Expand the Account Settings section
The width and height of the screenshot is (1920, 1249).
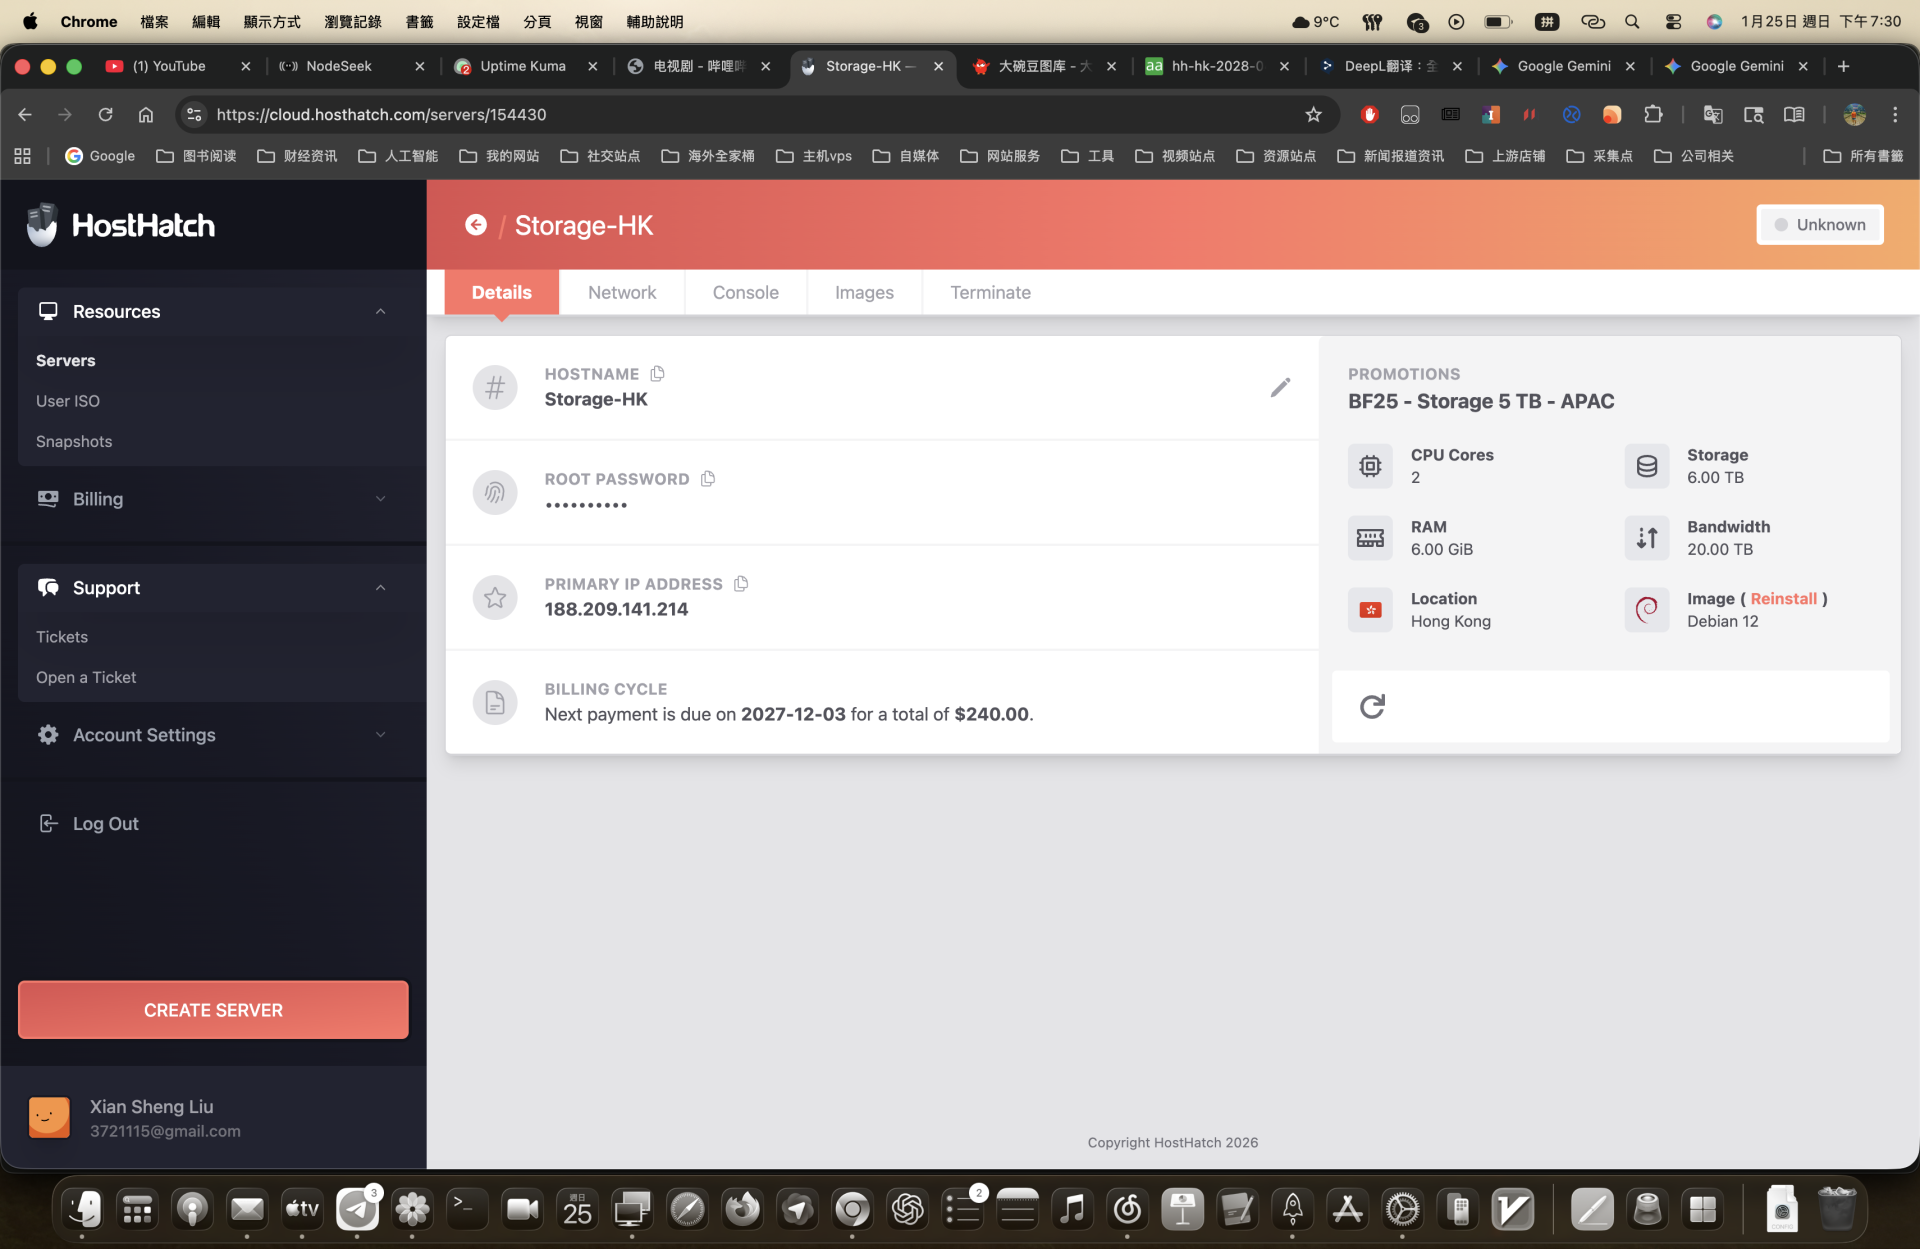[213, 735]
